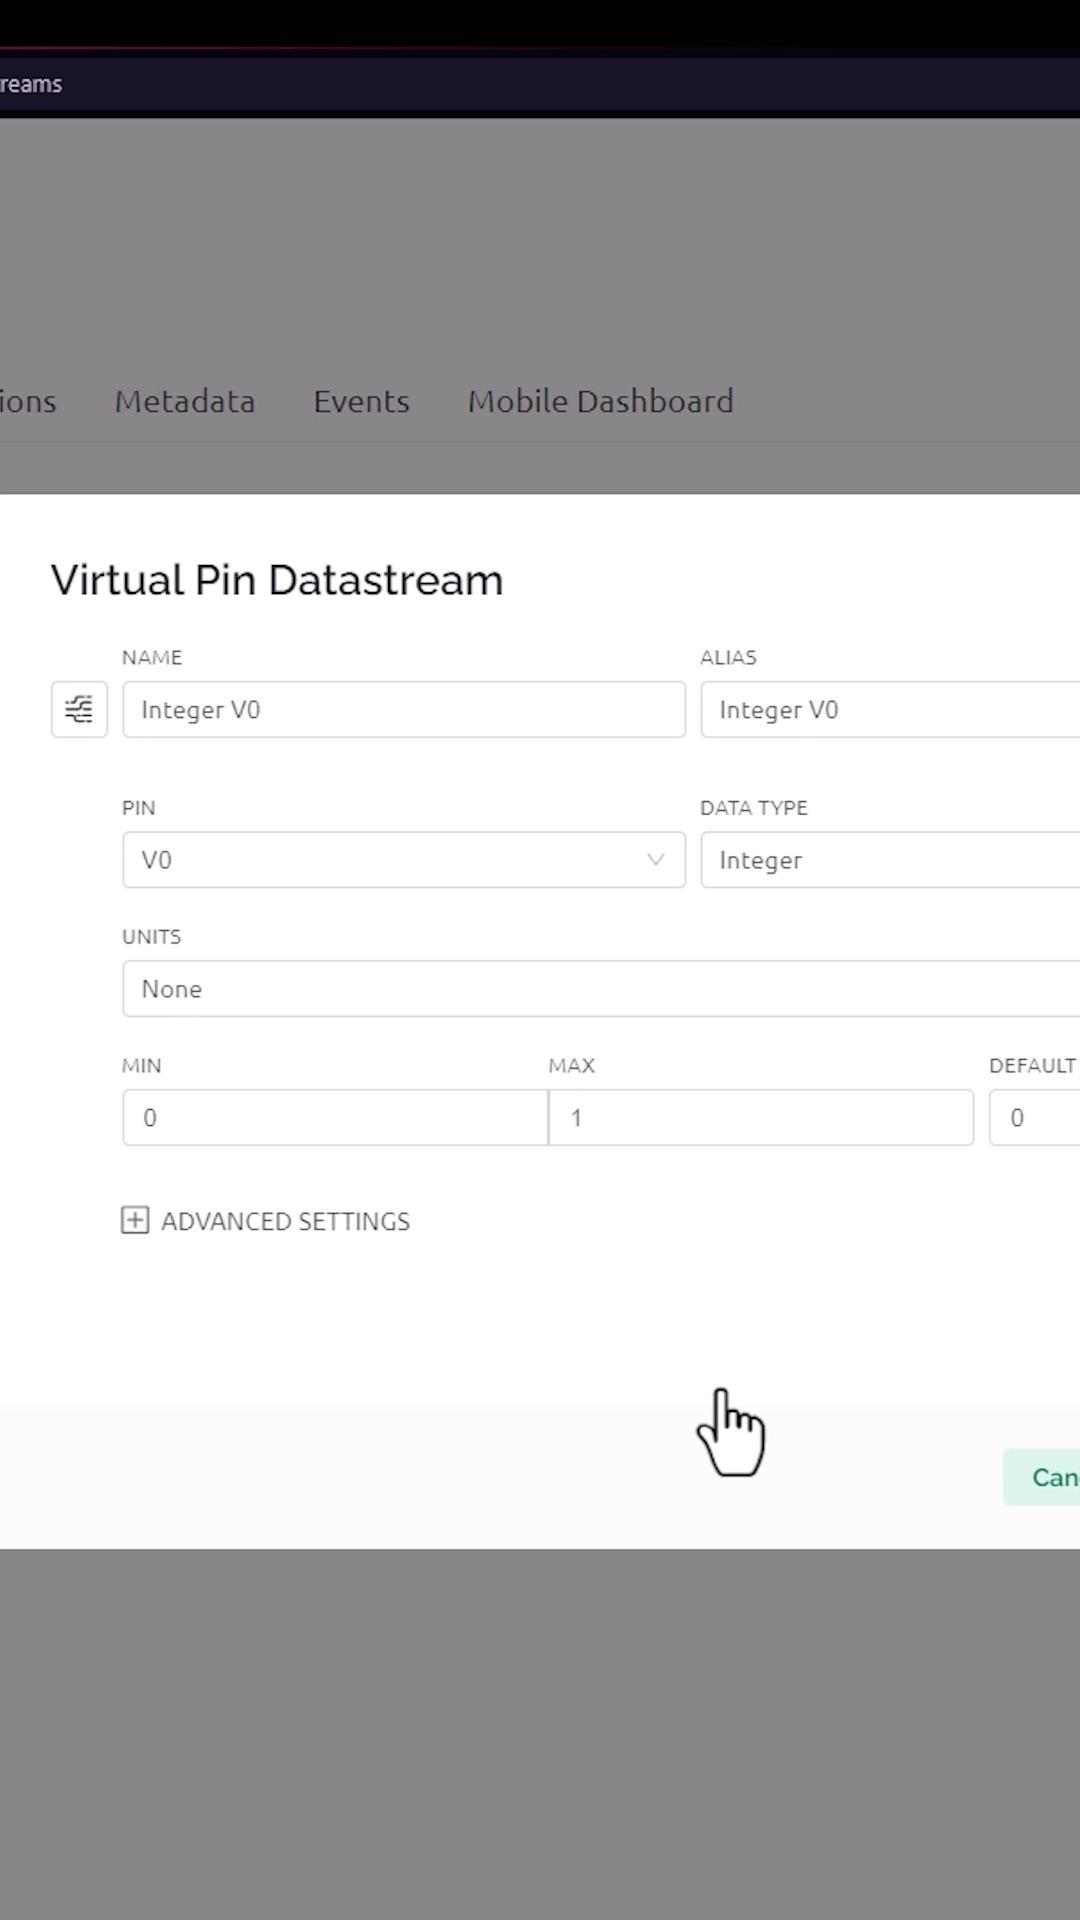Open the datastream icon picker button
The image size is (1080, 1920).
coord(79,710)
